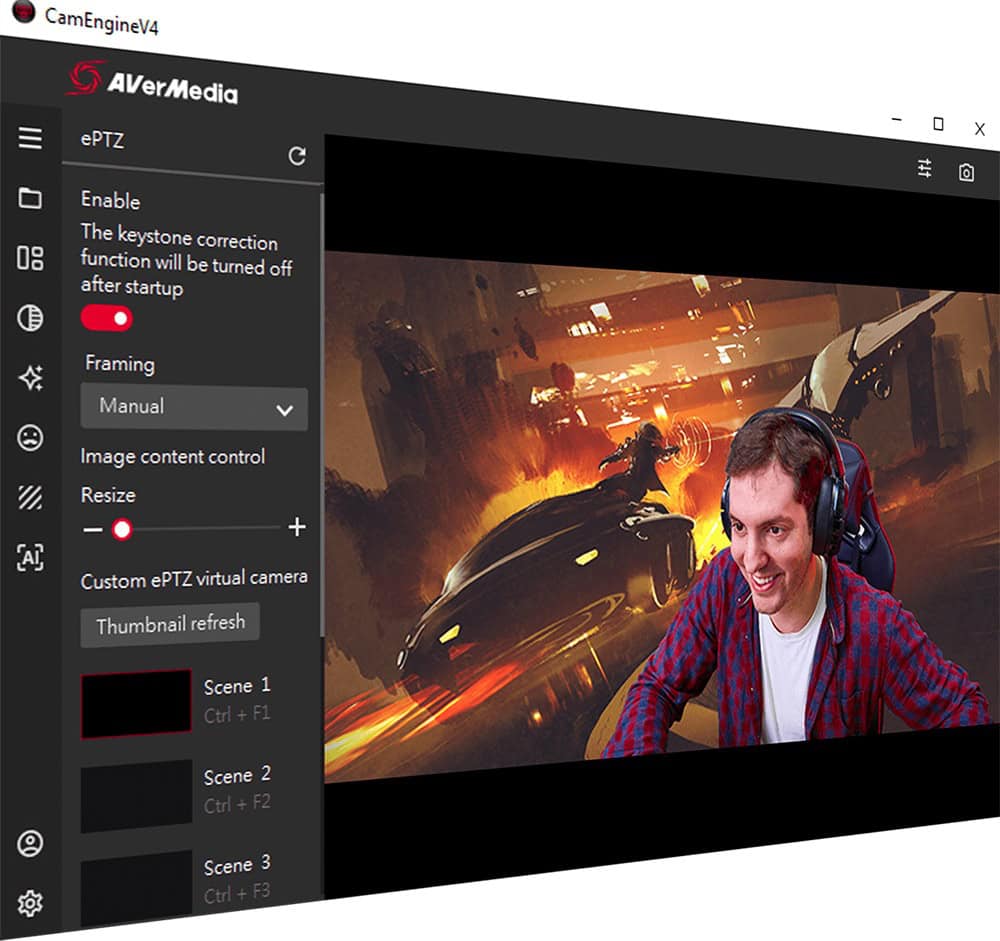This screenshot has height=941, width=1000.
Task: Click the AVerMedia logo
Action: pyautogui.click(x=153, y=83)
